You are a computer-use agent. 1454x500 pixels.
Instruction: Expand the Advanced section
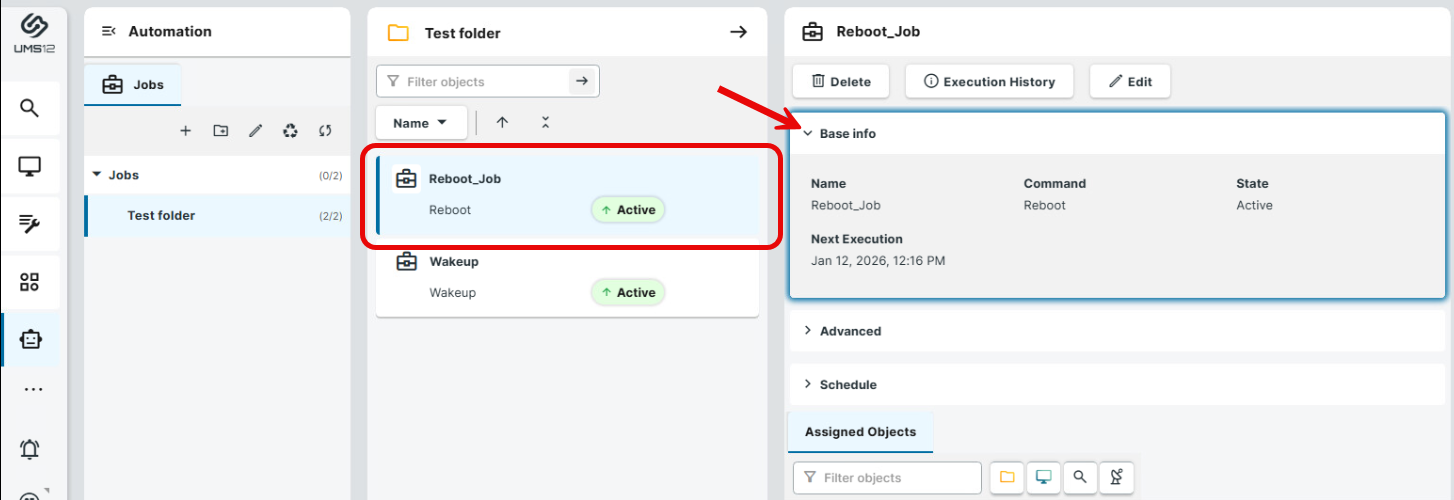849,331
